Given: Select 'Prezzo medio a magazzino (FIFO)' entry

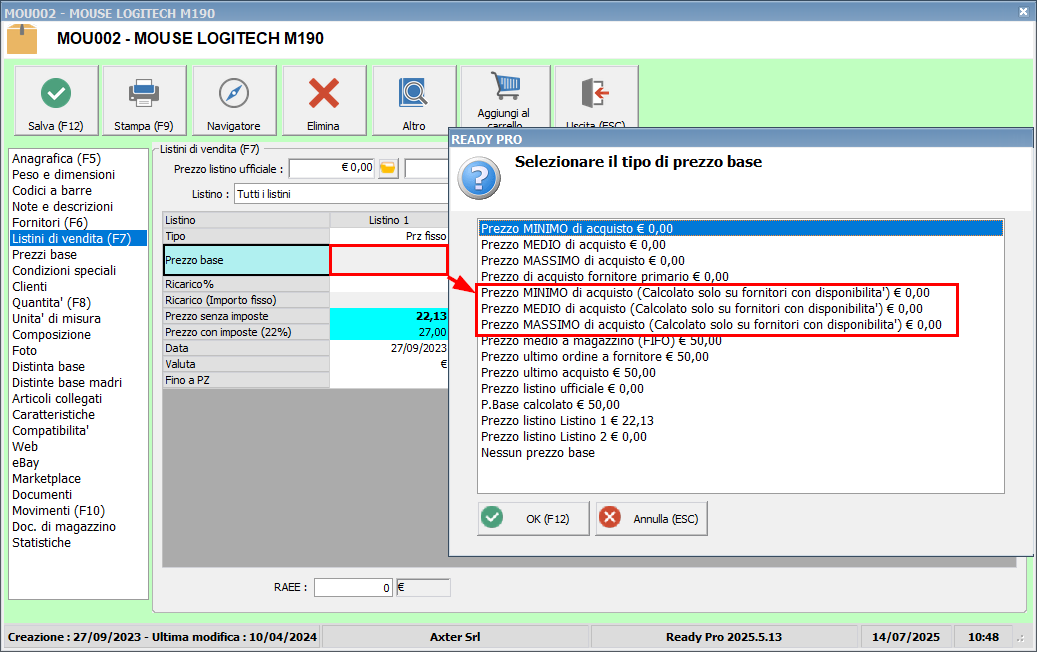Looking at the screenshot, I should coord(741,341).
